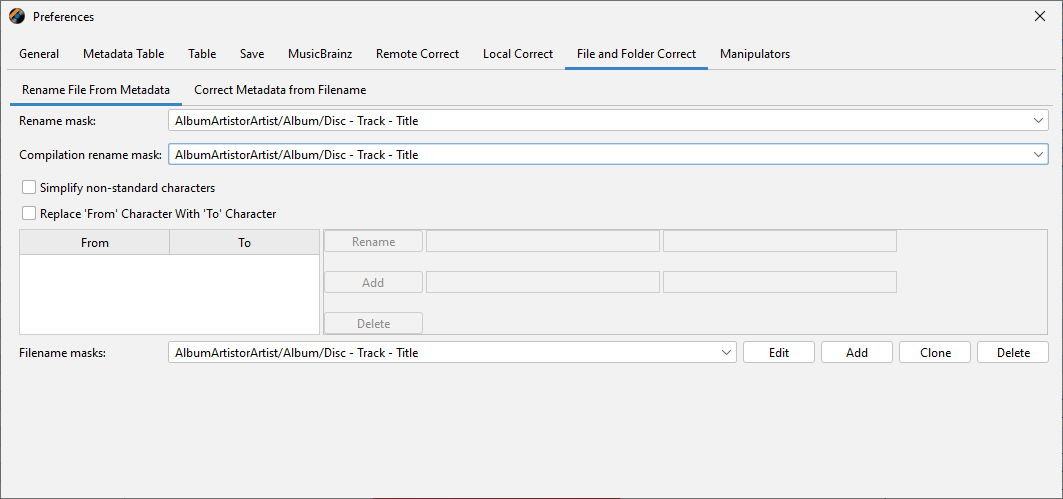Toggle Replace 'From' Character With 'To' Character

coord(29,213)
